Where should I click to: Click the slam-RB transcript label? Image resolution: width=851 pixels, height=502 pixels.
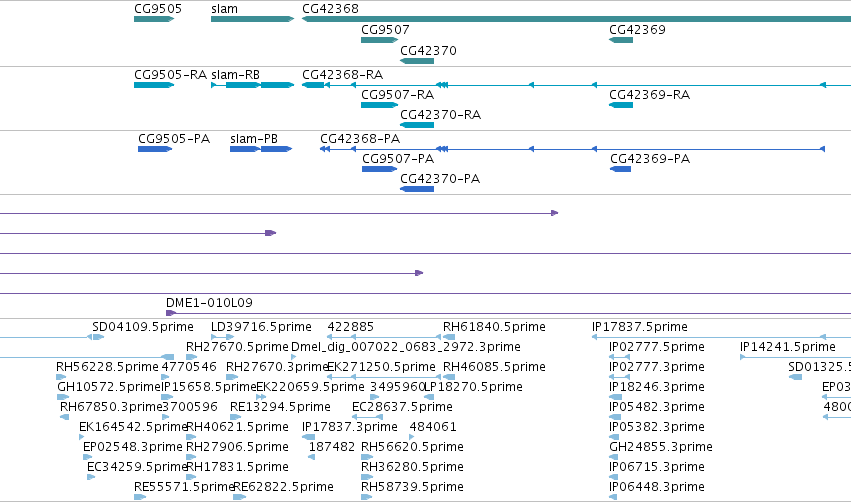(235, 74)
